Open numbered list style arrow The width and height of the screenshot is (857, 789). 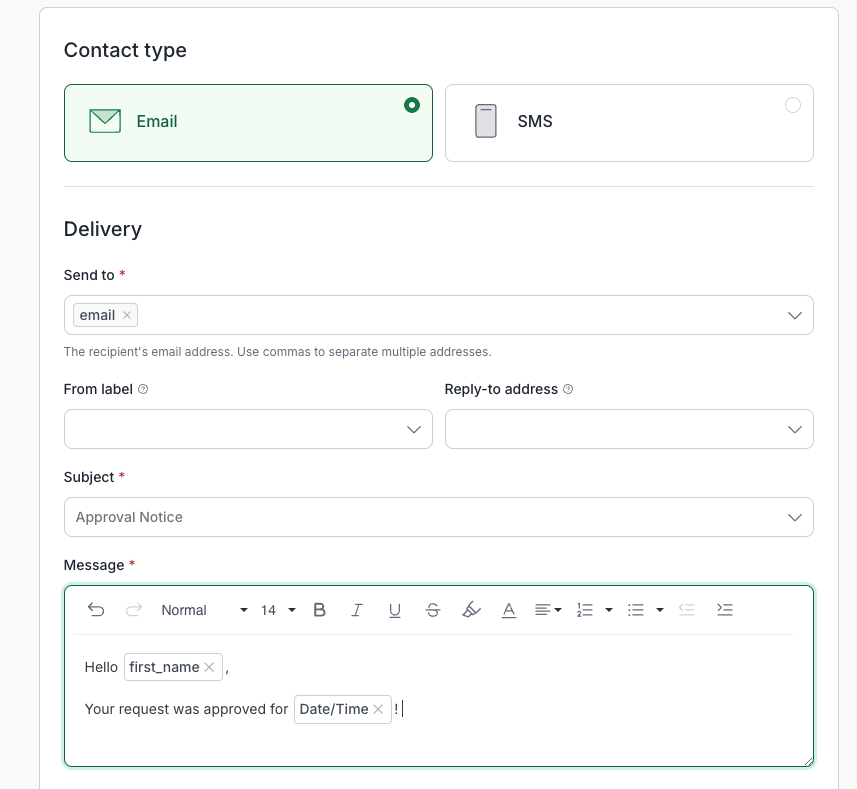point(609,610)
